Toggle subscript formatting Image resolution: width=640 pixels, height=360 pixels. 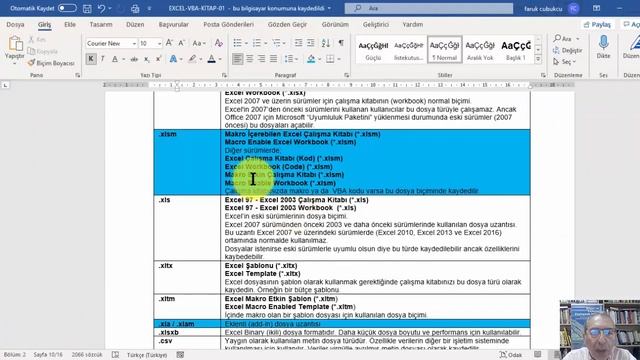(x=147, y=59)
